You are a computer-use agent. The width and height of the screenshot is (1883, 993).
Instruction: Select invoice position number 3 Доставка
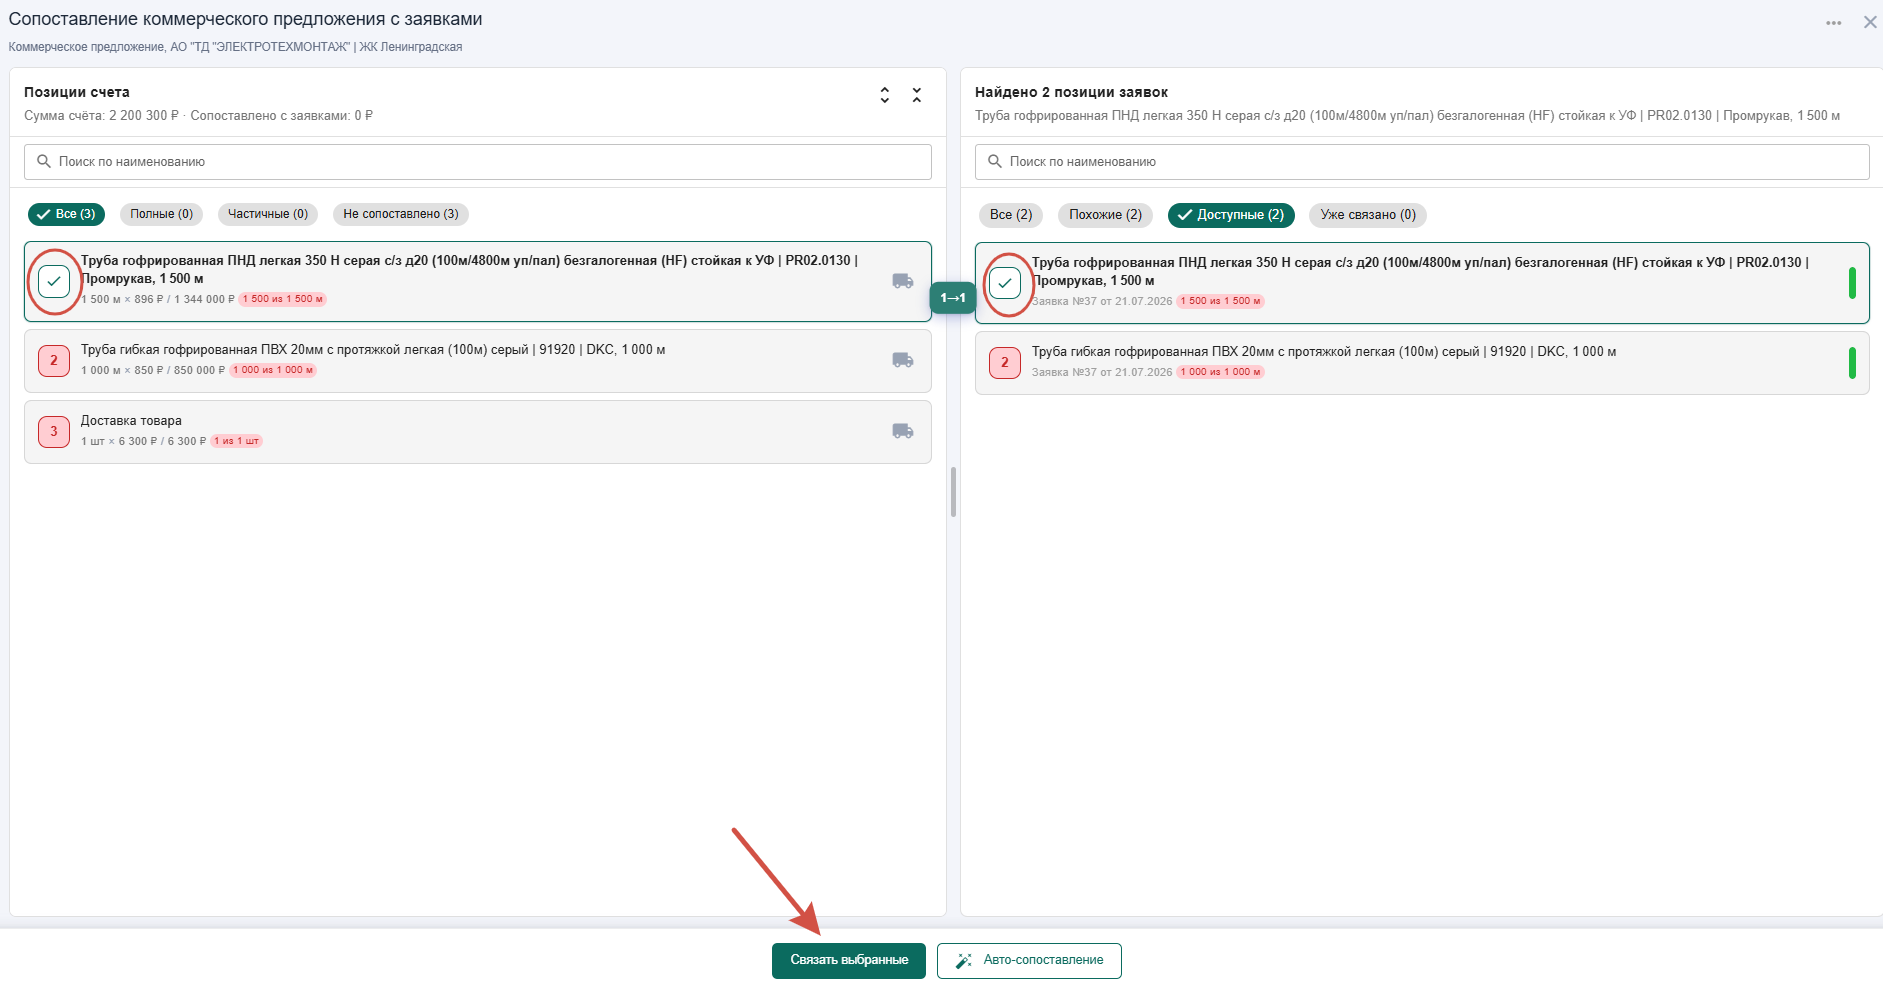click(x=54, y=432)
